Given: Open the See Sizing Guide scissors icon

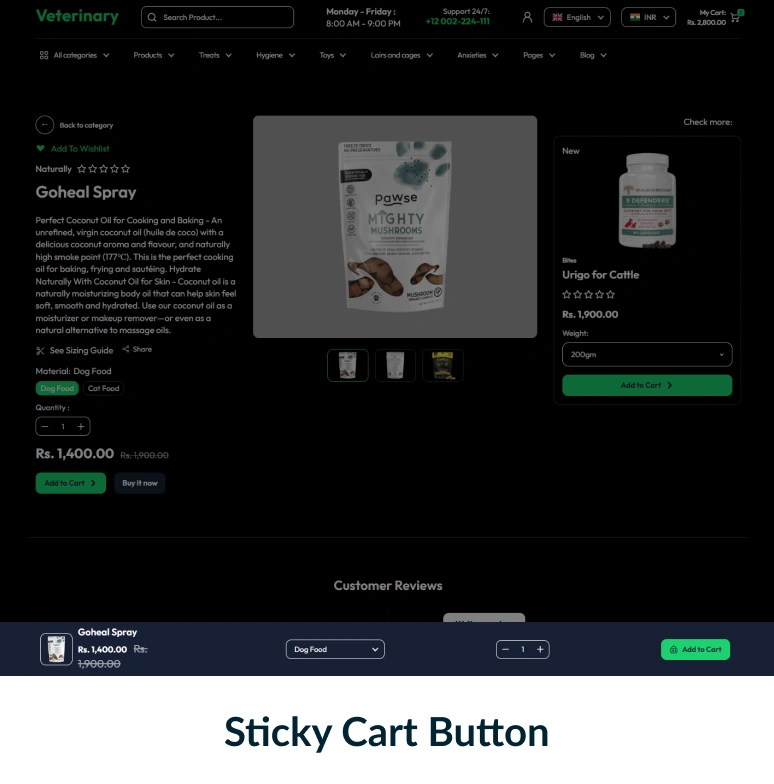Looking at the screenshot, I should [40, 350].
